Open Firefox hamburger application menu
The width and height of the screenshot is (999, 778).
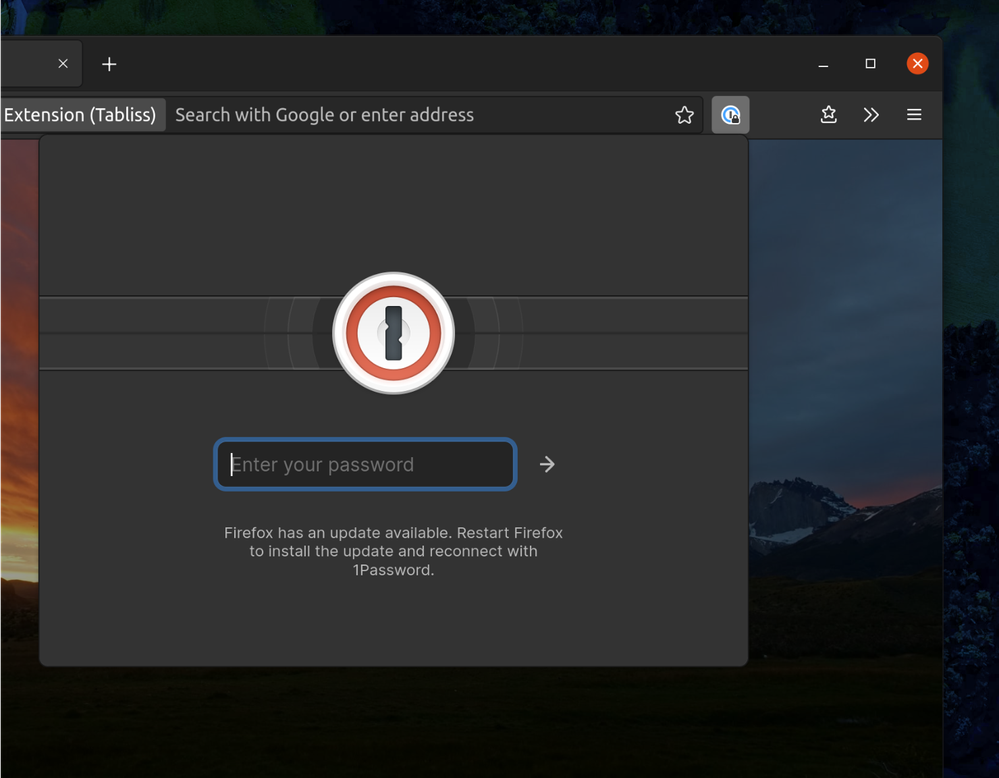[x=914, y=115]
